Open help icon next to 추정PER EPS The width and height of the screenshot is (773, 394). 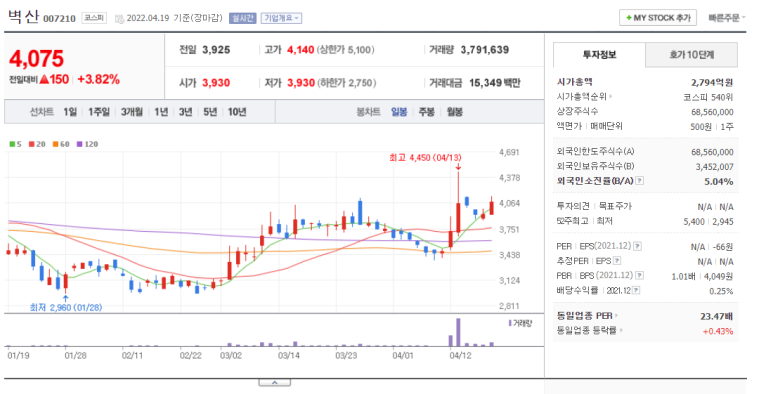point(617,261)
